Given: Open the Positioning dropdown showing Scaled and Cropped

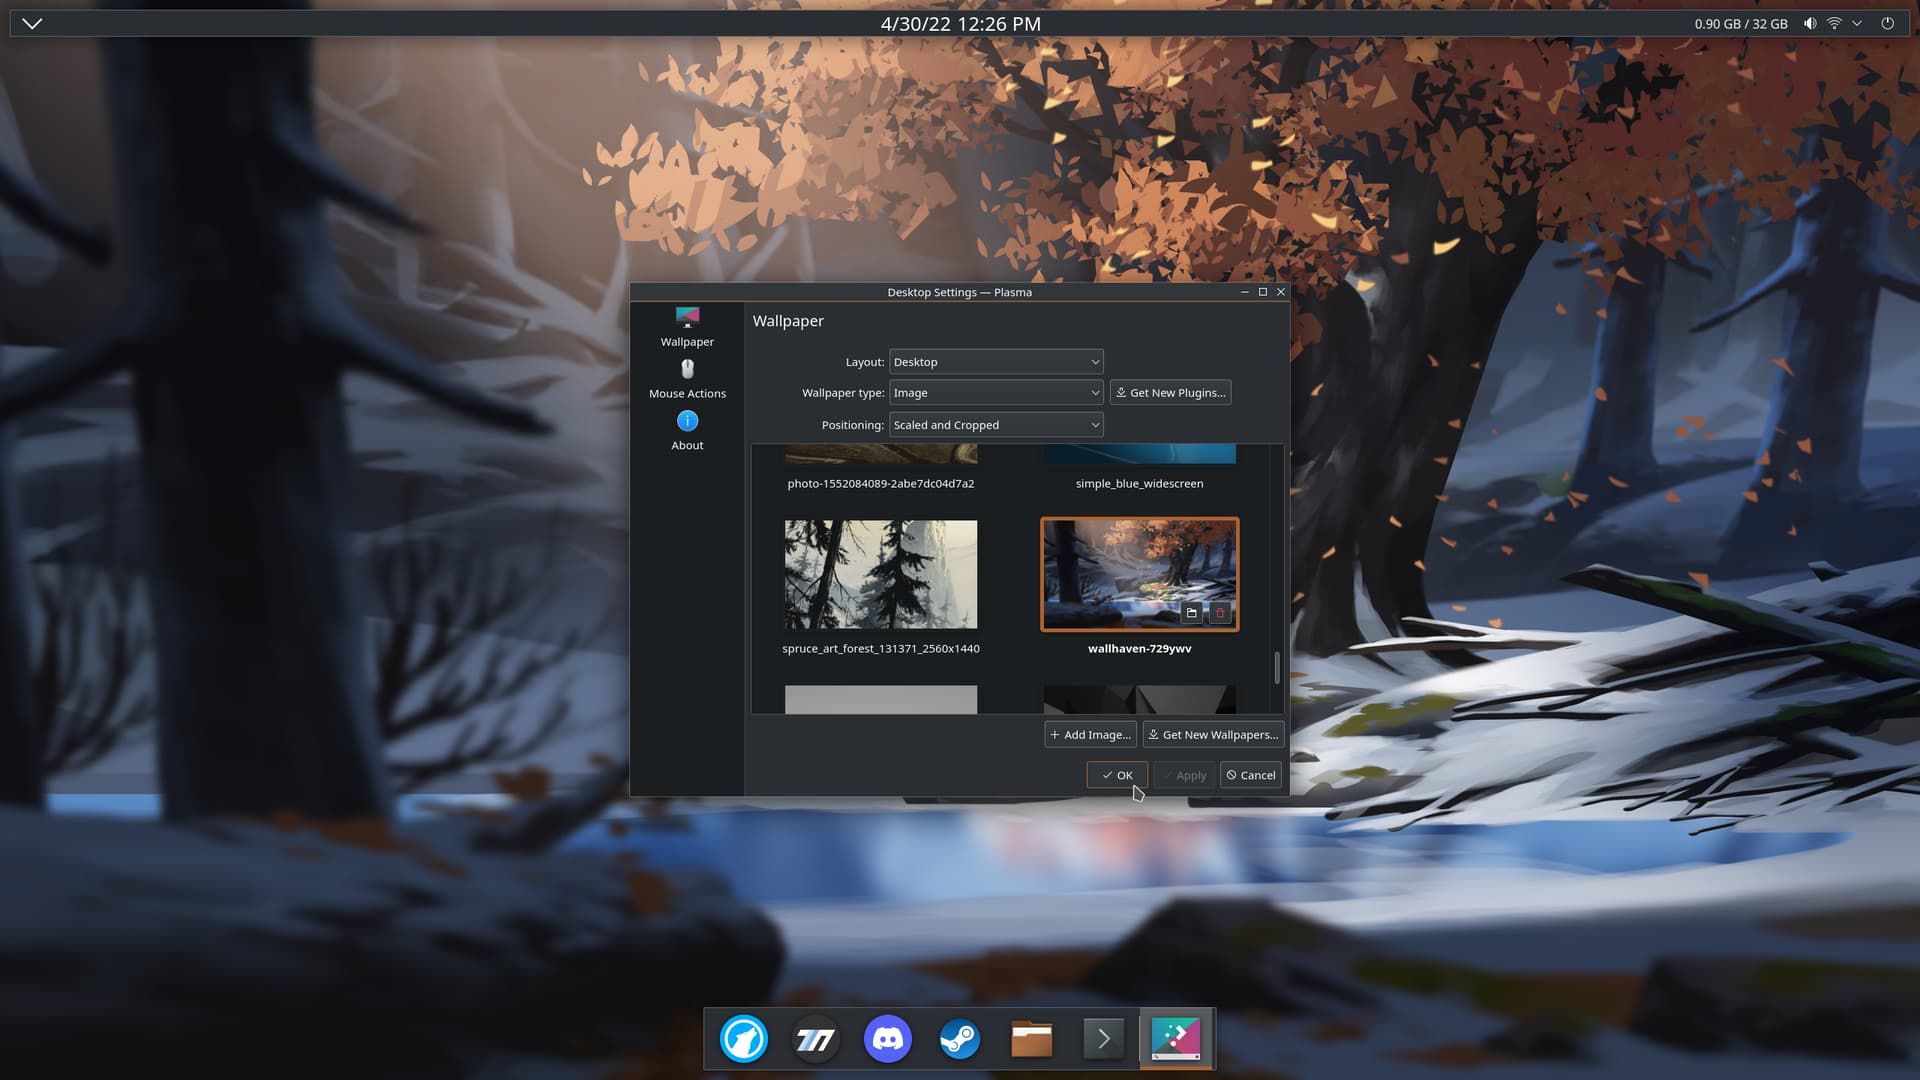Looking at the screenshot, I should 996,425.
